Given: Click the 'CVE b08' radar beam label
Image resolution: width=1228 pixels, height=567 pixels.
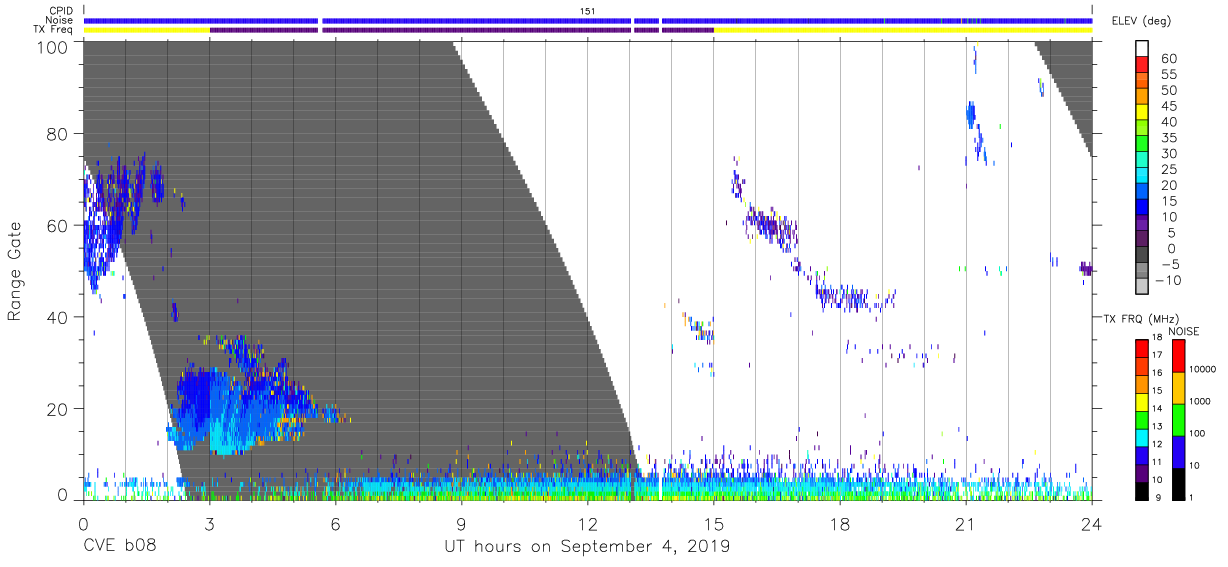Looking at the screenshot, I should click(119, 547).
